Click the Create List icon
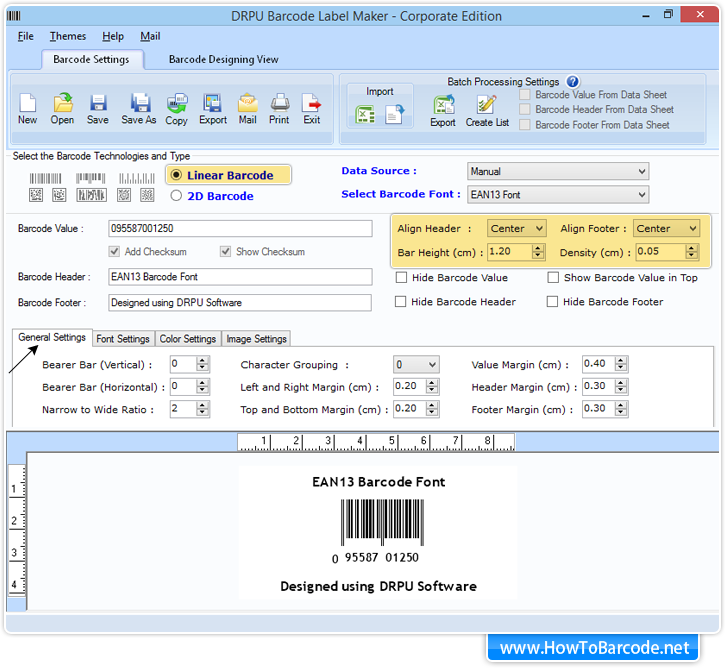Image resolution: width=725 pixels, height=668 pixels. [487, 105]
